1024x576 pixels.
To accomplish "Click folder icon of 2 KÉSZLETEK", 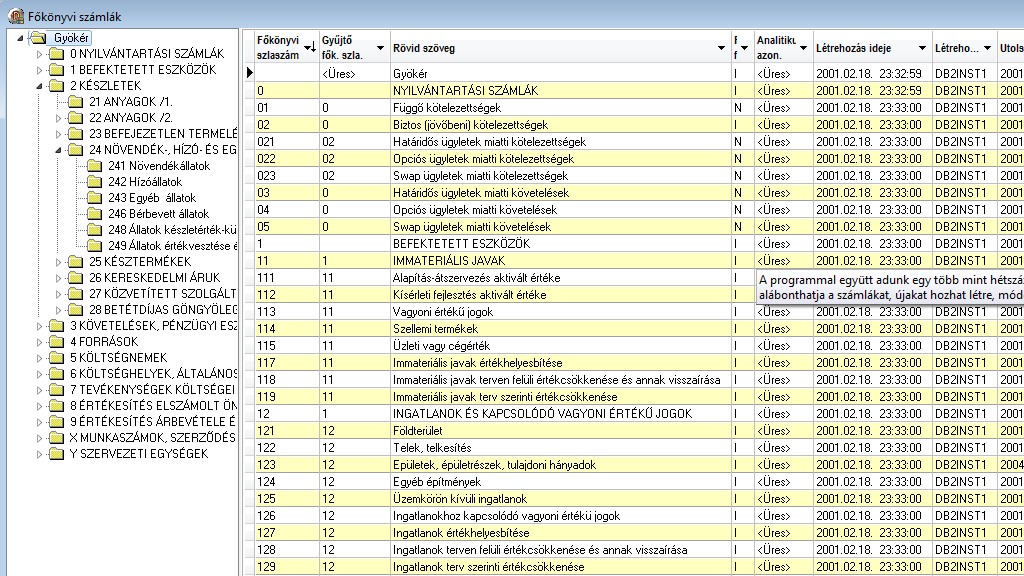I will click(x=57, y=86).
